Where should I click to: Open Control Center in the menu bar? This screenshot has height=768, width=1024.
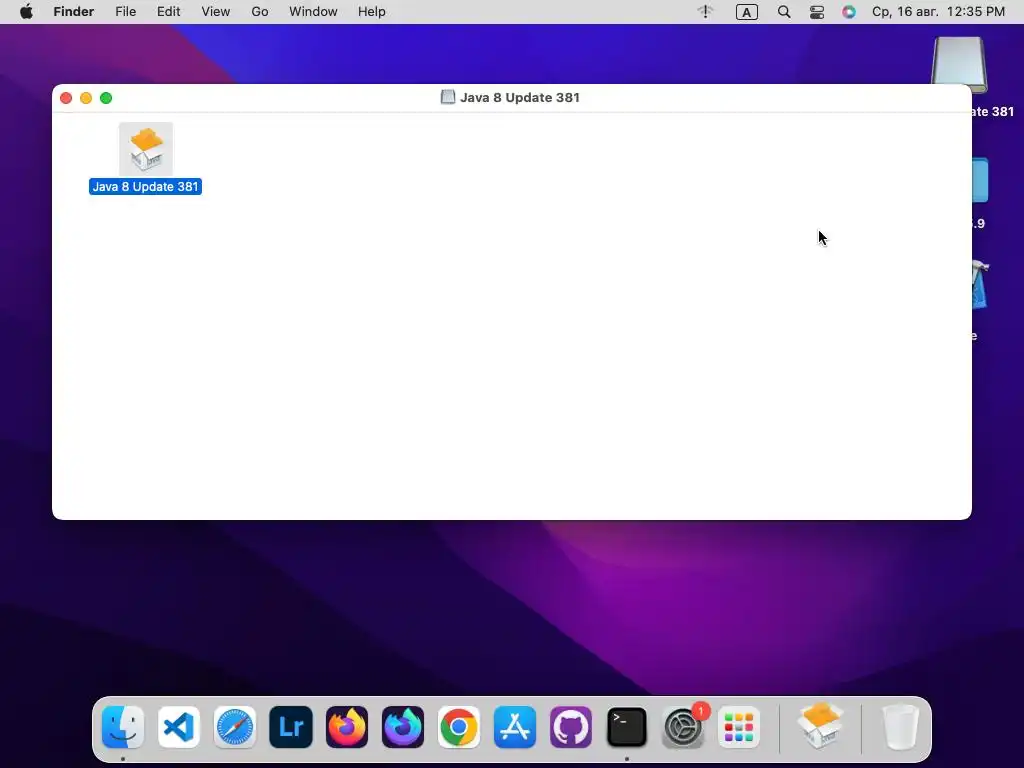pos(817,12)
